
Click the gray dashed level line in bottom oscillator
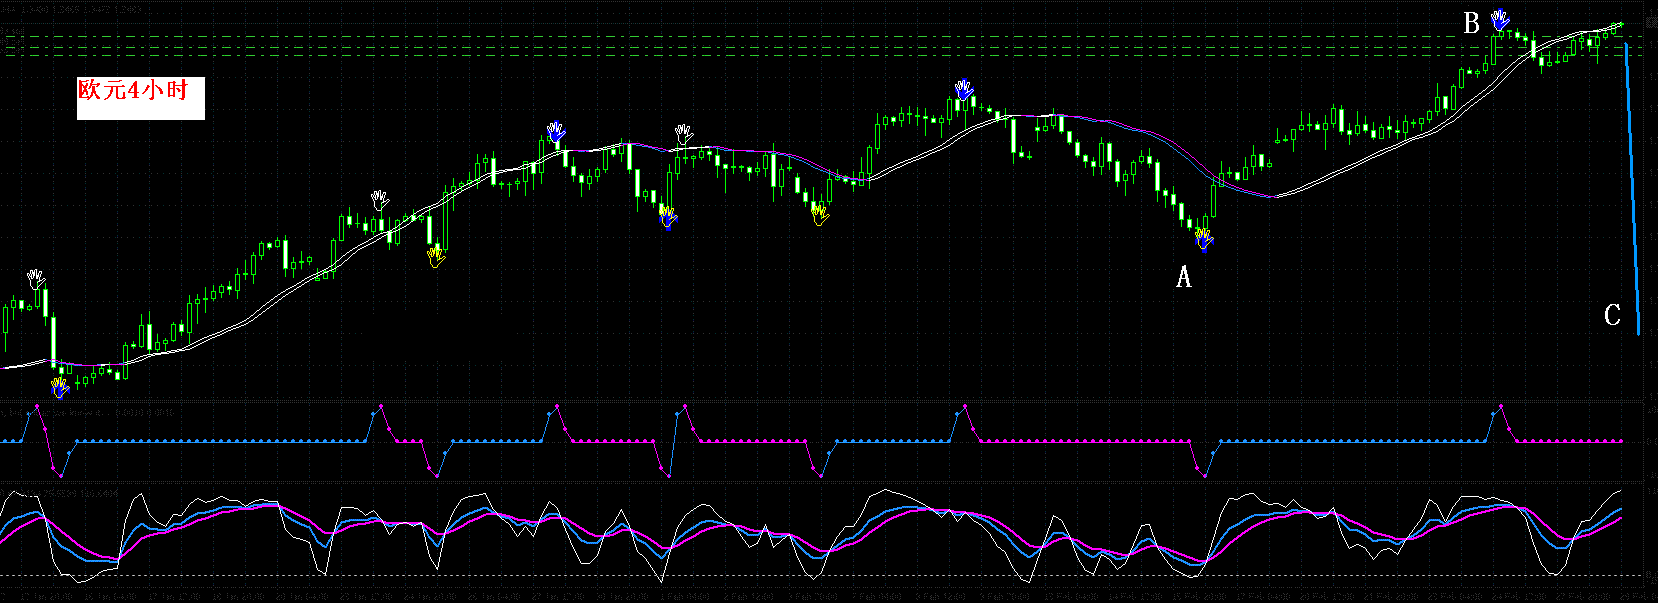click(x=800, y=575)
